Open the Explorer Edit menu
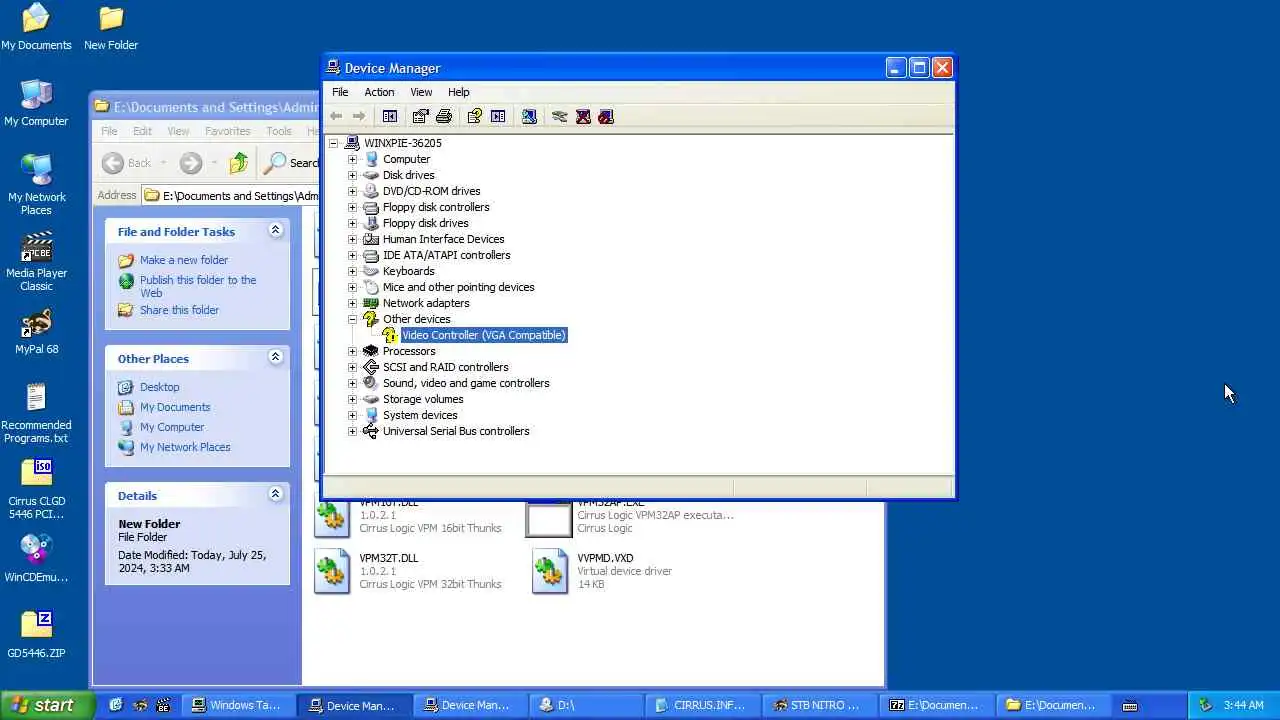This screenshot has width=1280, height=720. click(143, 131)
